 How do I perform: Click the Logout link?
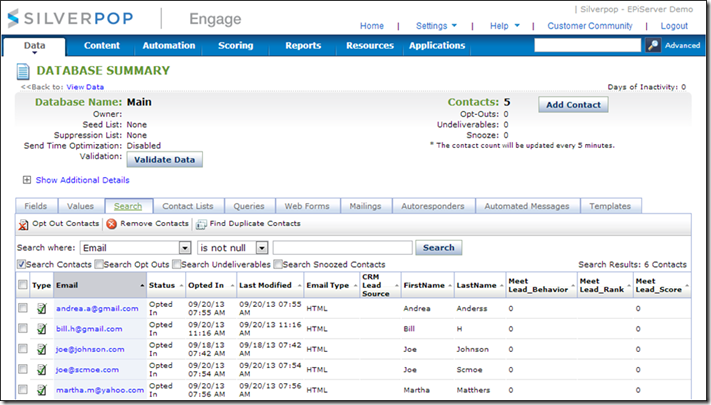[x=674, y=26]
